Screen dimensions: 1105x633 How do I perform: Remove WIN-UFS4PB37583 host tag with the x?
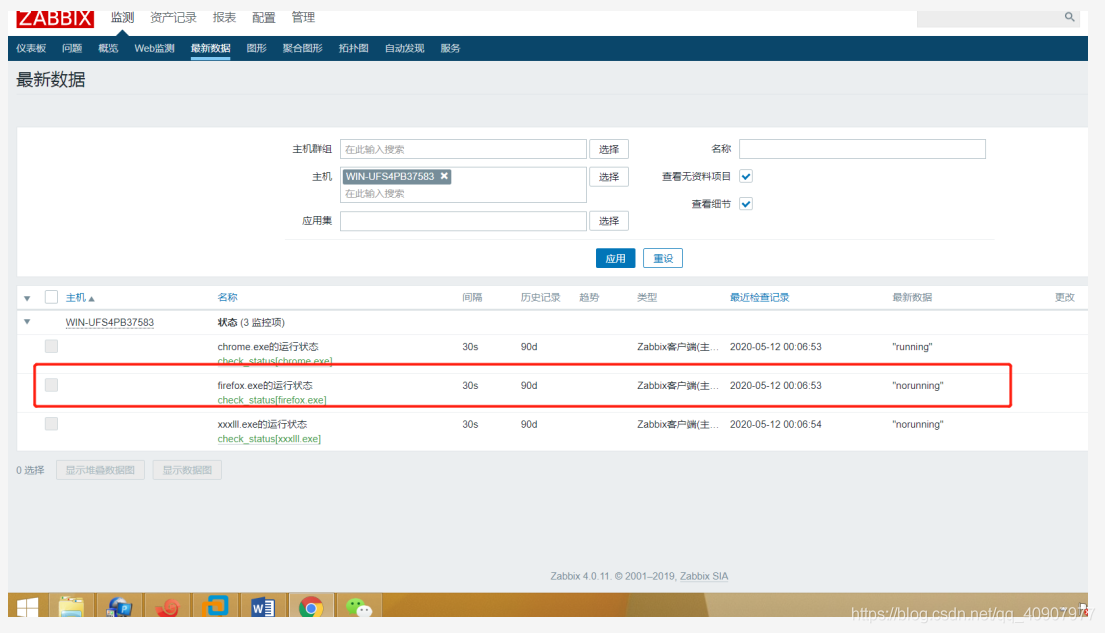(x=445, y=176)
